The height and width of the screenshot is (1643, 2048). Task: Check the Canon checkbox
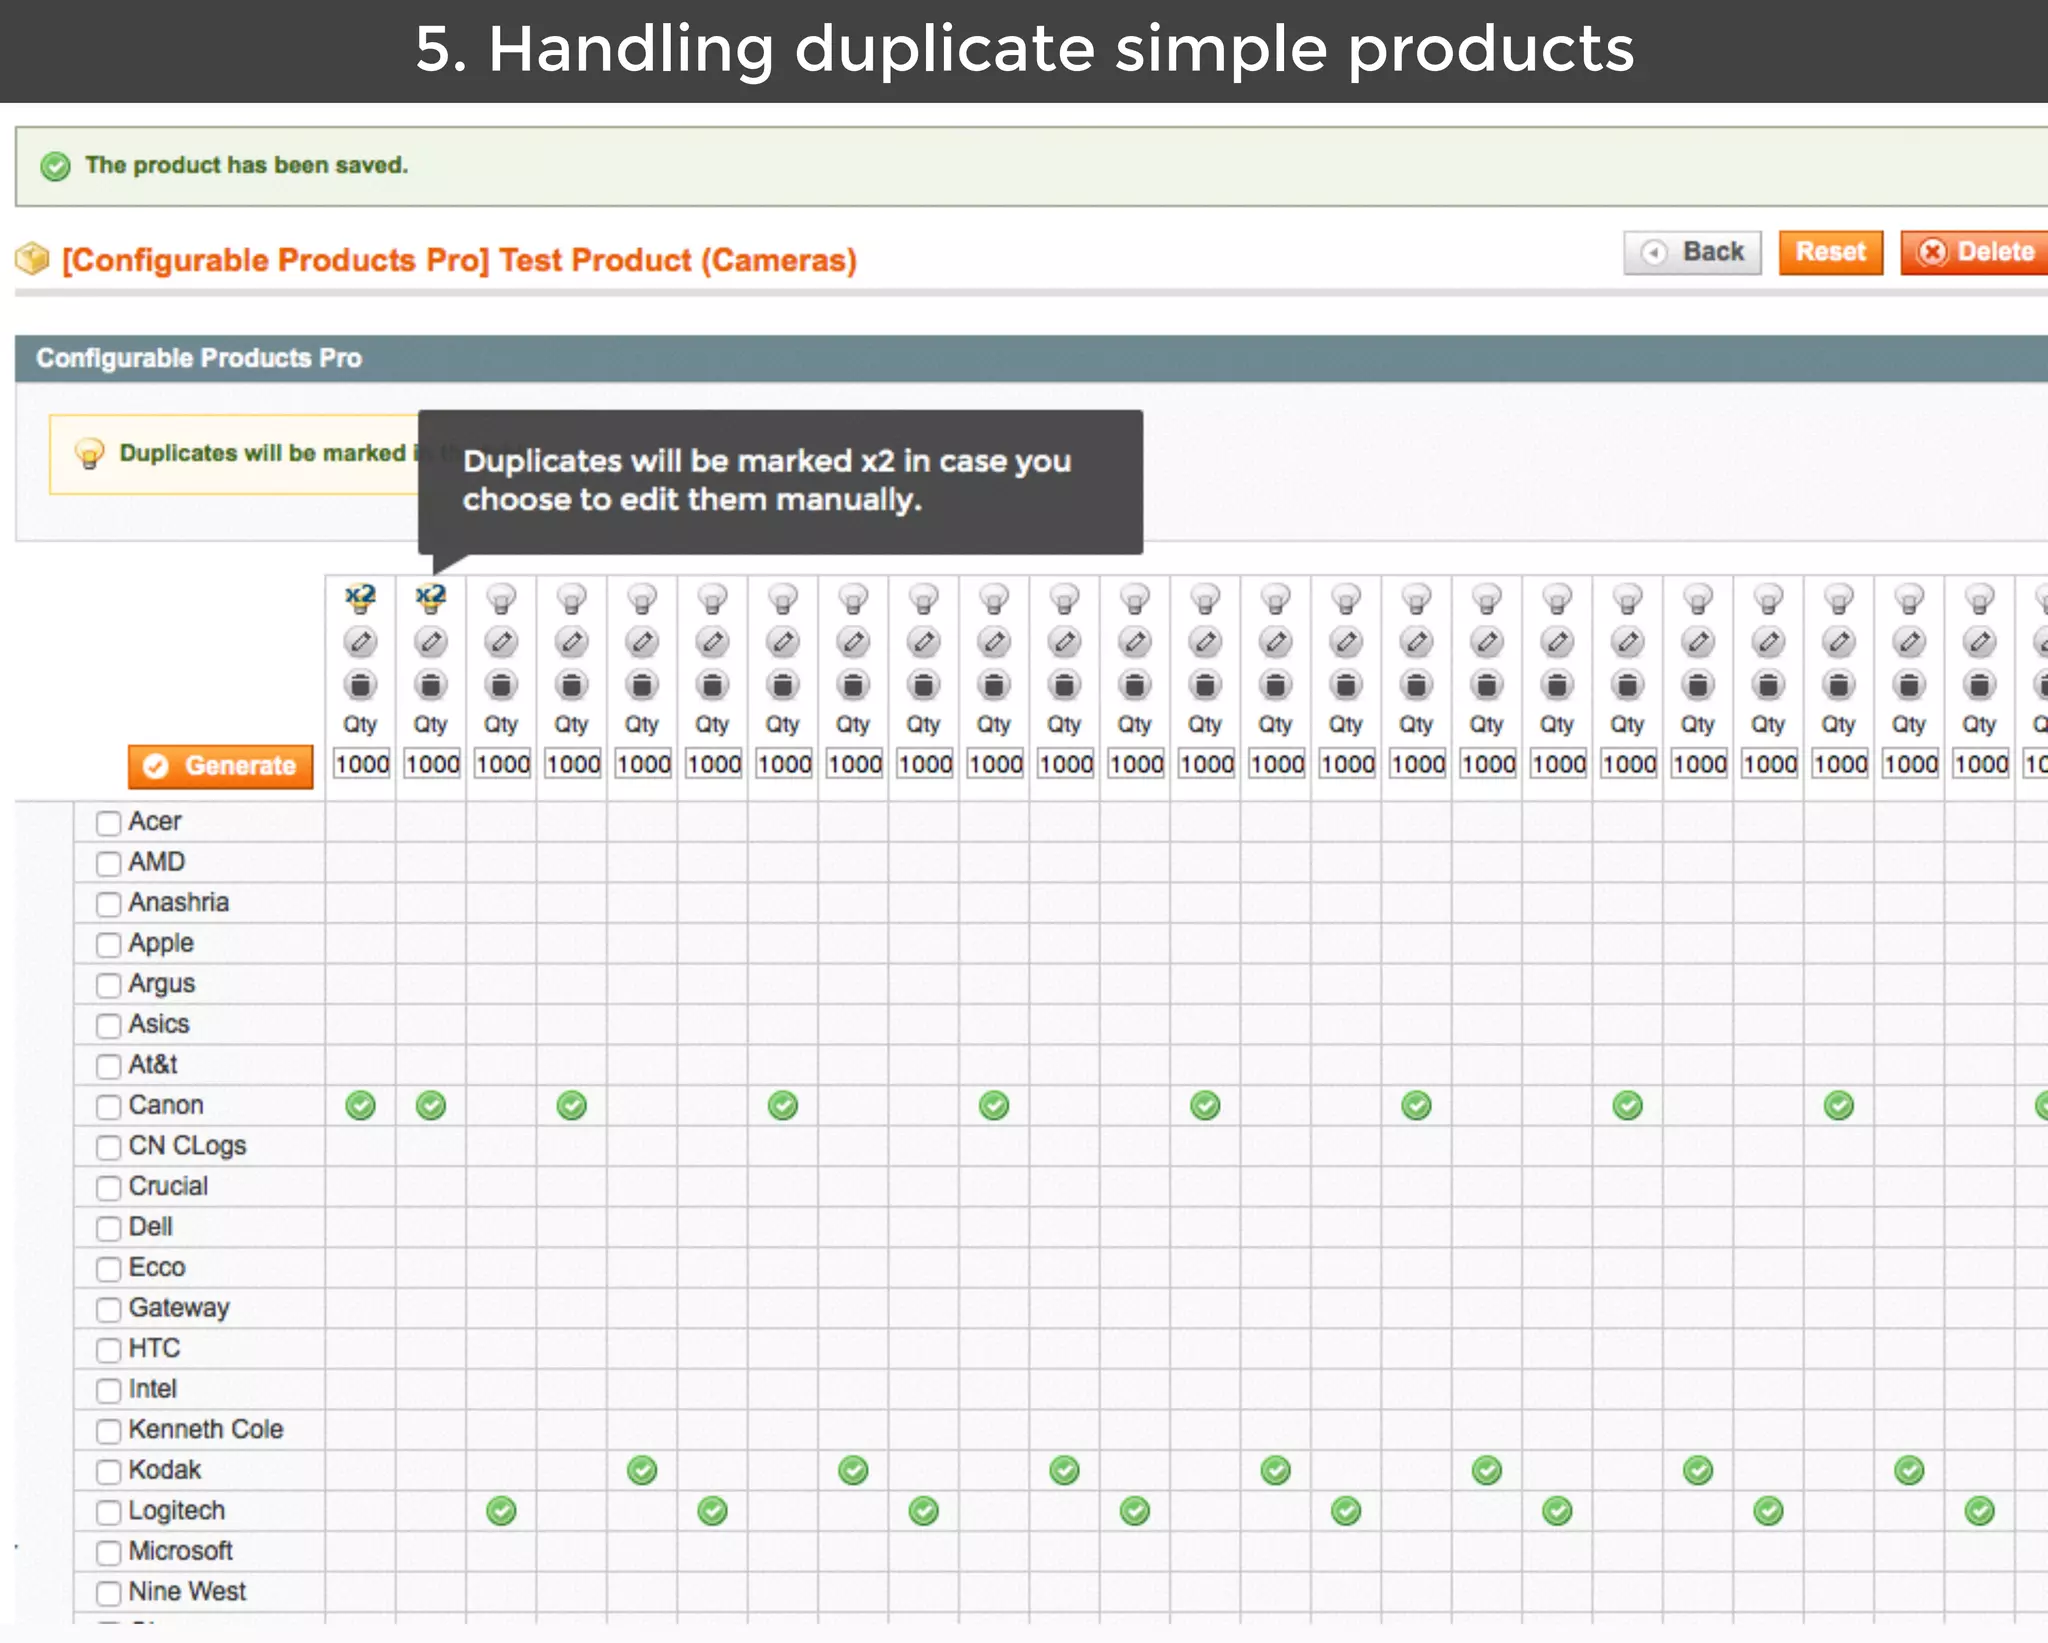108,1107
